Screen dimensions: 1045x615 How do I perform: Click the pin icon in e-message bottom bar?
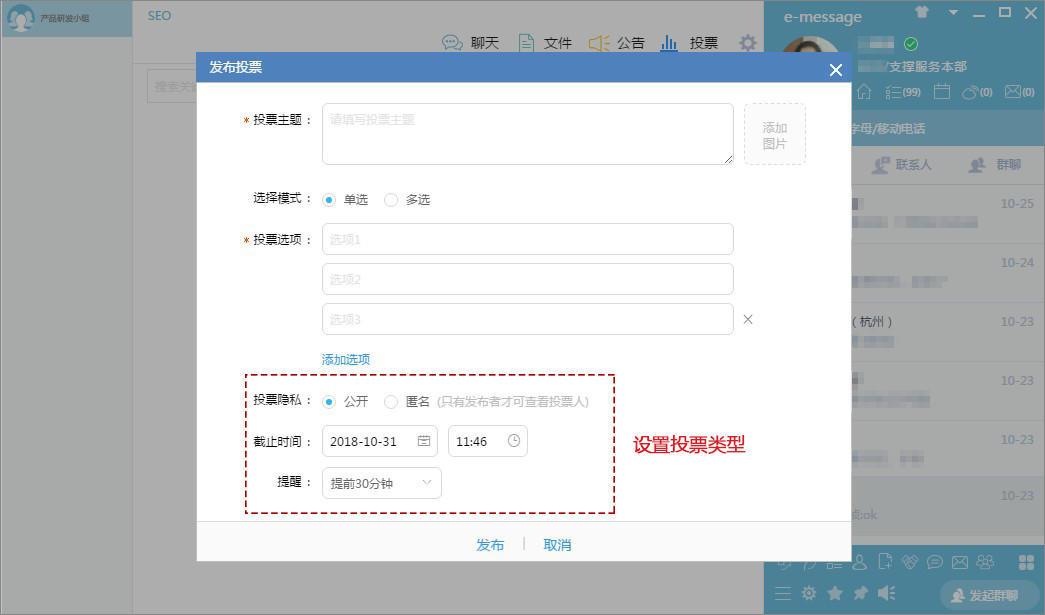click(x=860, y=593)
